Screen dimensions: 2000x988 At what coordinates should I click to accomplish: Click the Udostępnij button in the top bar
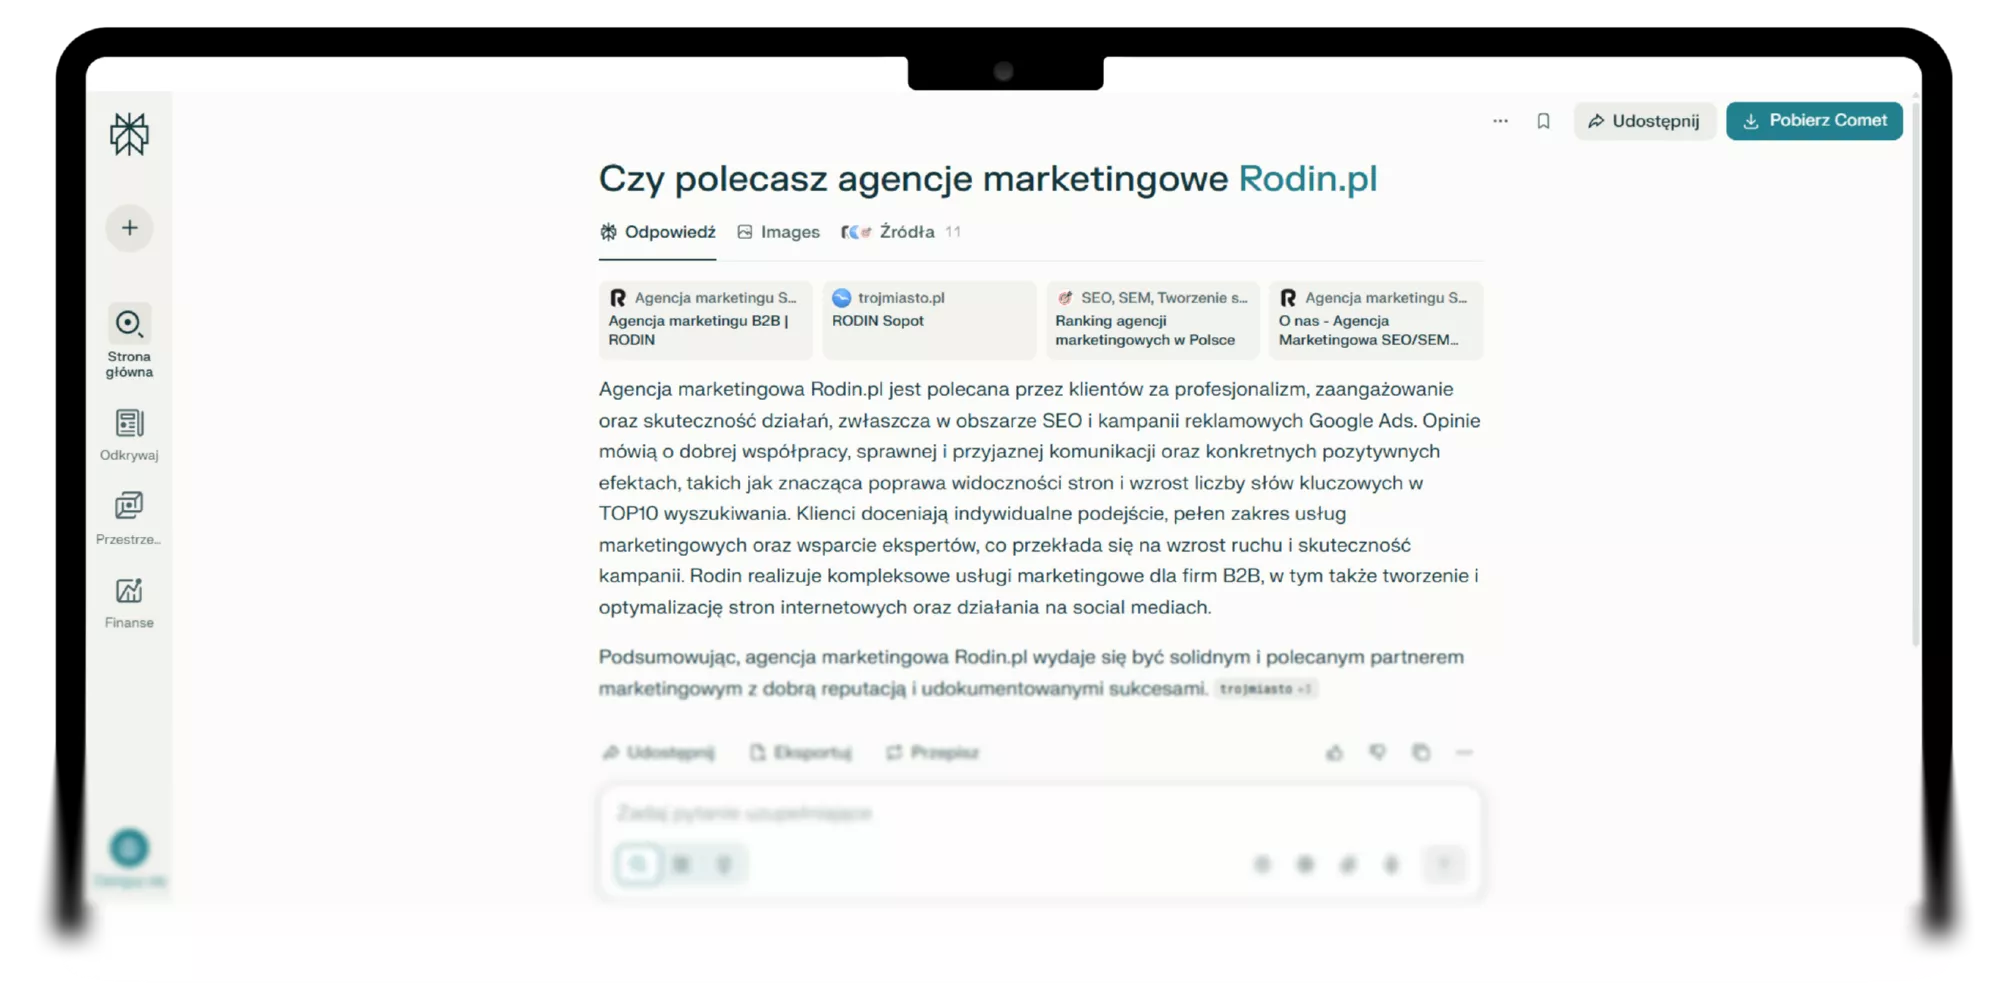[x=1644, y=121]
